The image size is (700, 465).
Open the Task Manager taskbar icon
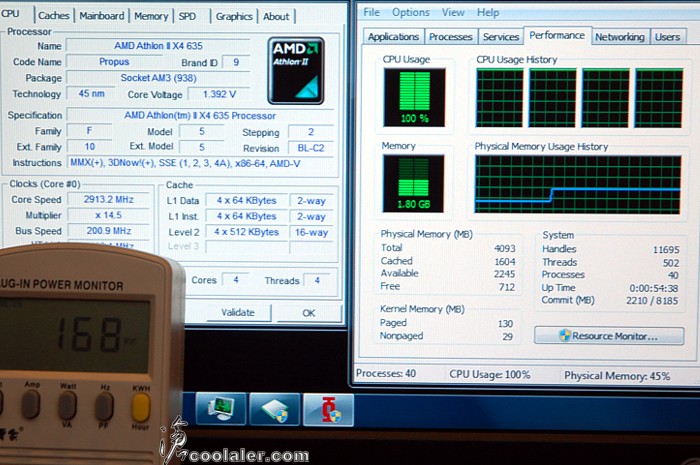point(221,409)
